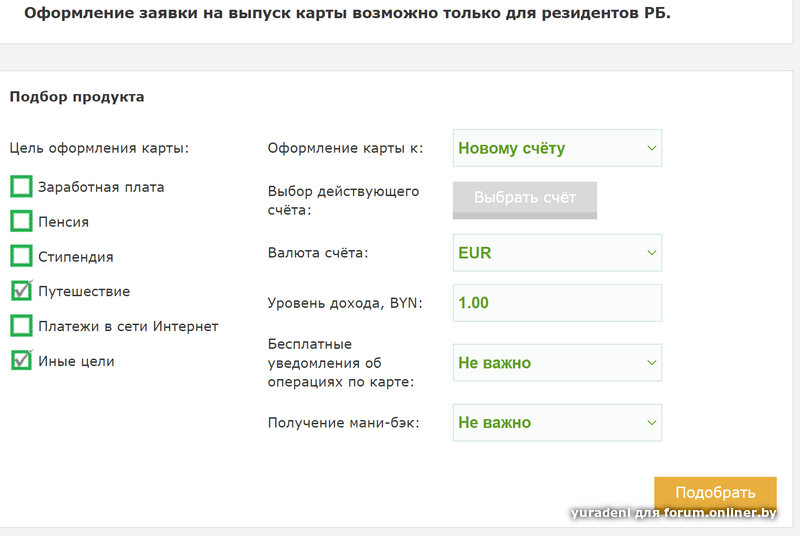Expand the Получение мани-бэк dropdown

pyautogui.click(x=557, y=422)
